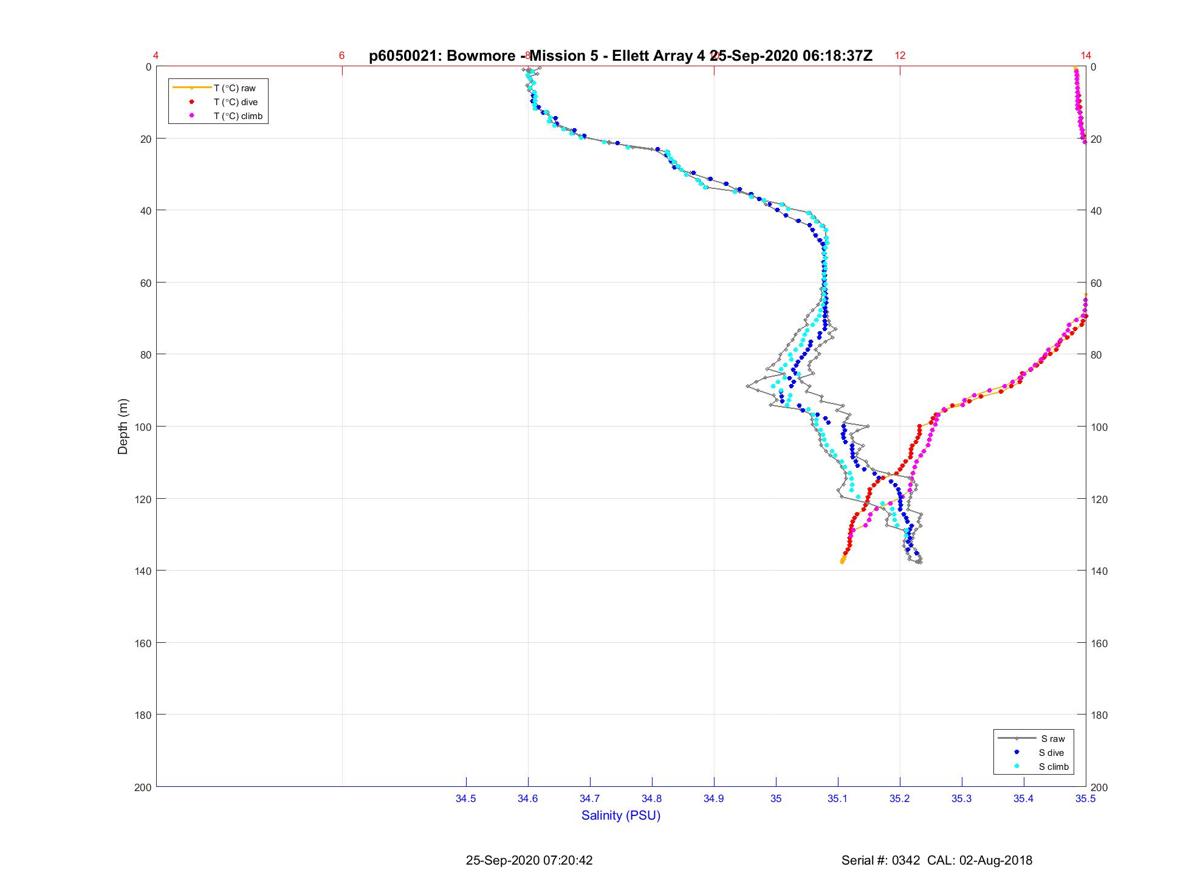Click depth tick 100 on right axis
1200x885 pixels.
[1100, 427]
